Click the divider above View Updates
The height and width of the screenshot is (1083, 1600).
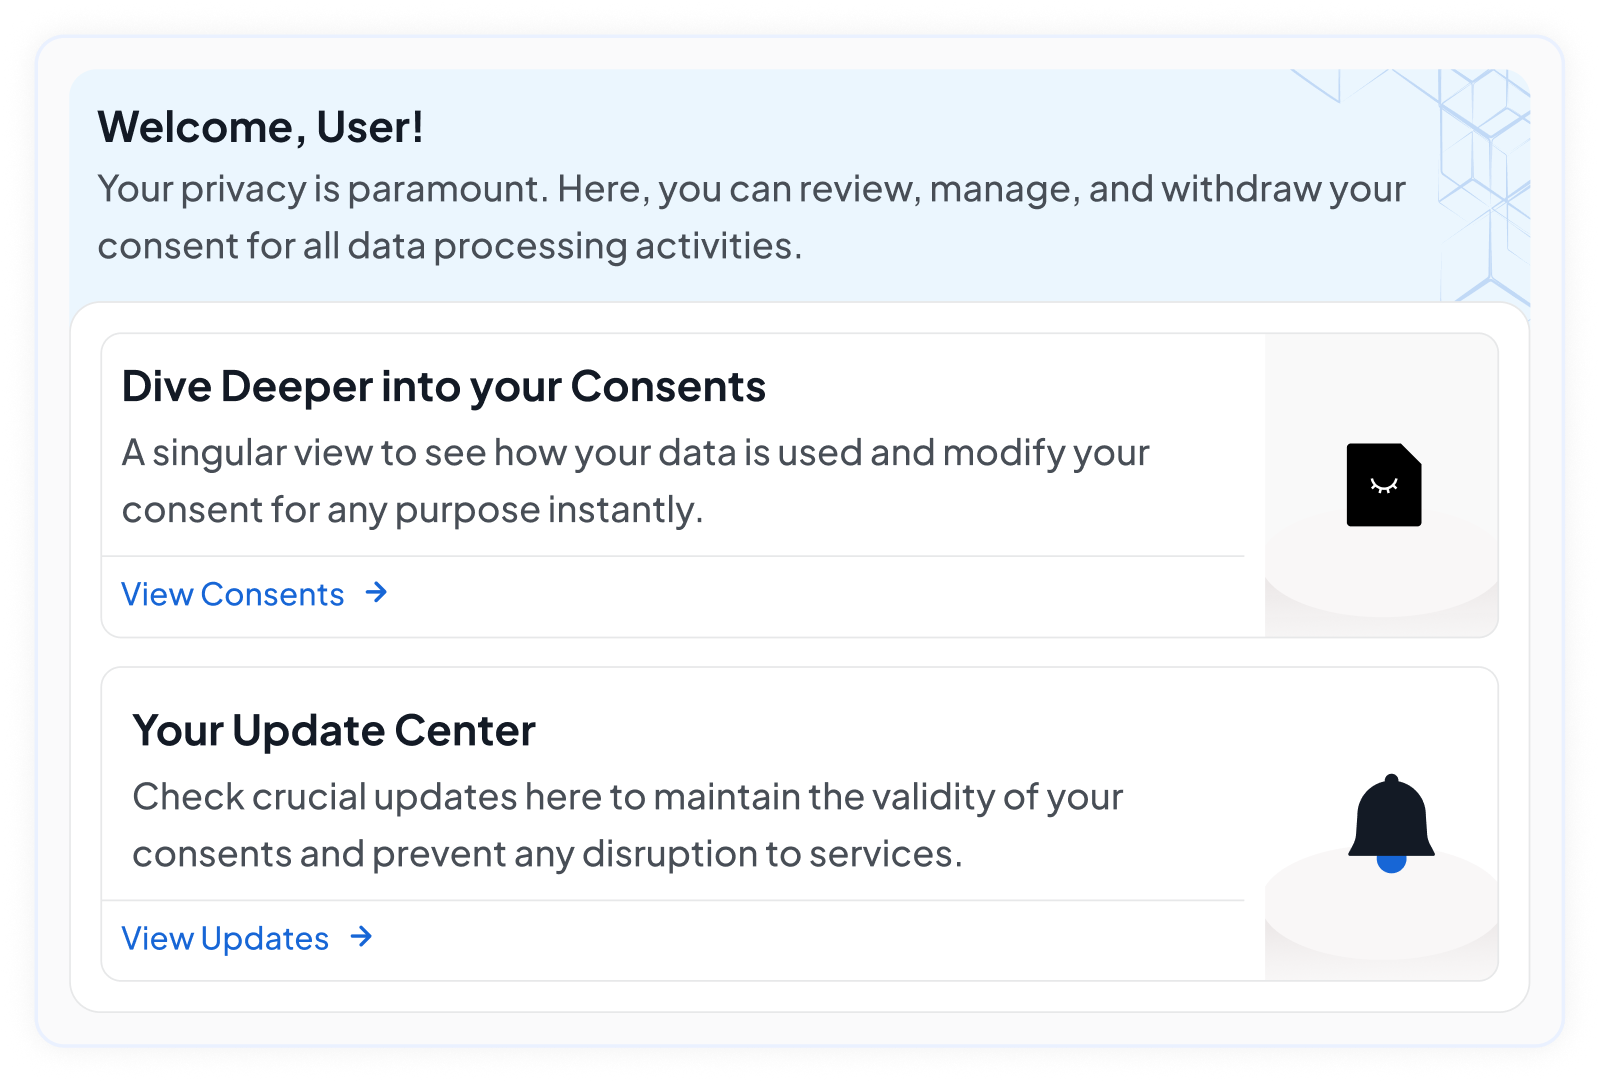click(x=673, y=900)
